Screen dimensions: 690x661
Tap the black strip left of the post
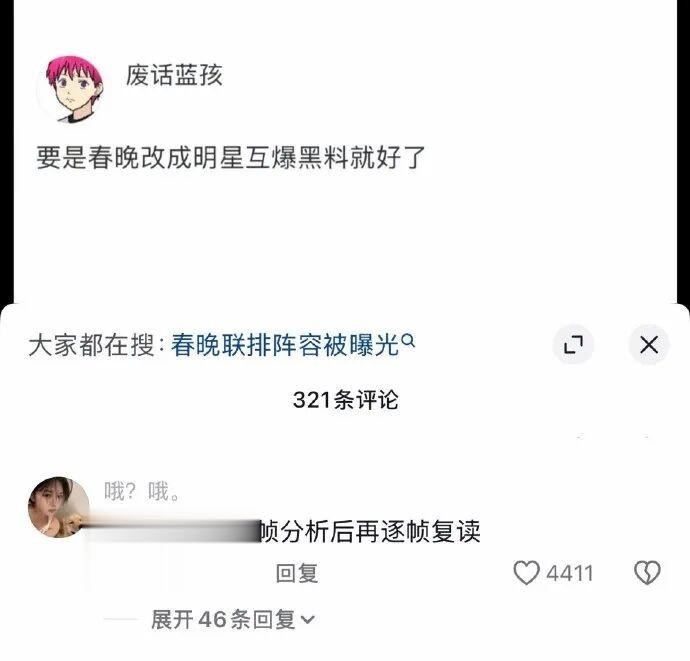(7, 152)
